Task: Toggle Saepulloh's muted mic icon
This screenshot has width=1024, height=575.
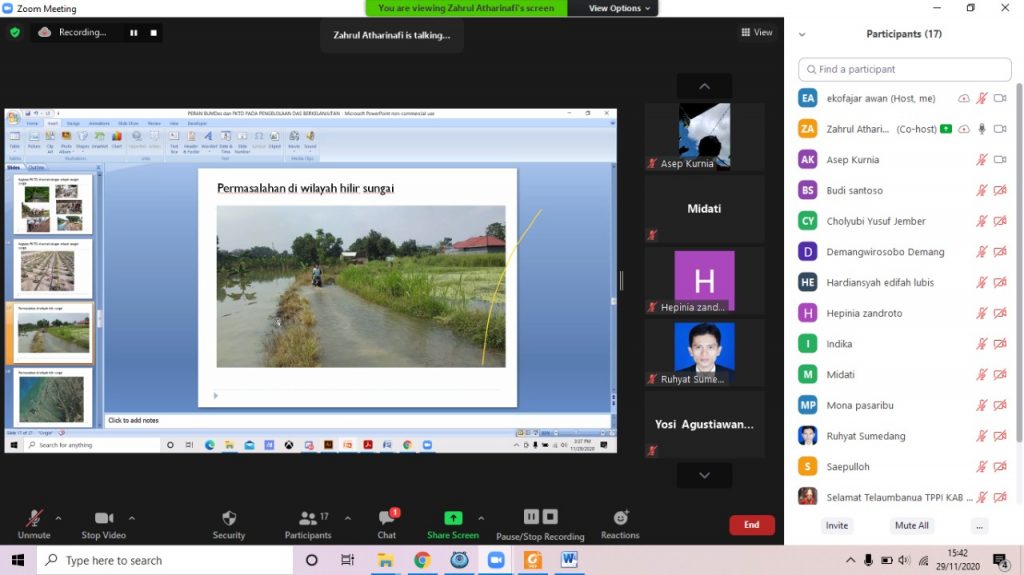Action: [981, 467]
